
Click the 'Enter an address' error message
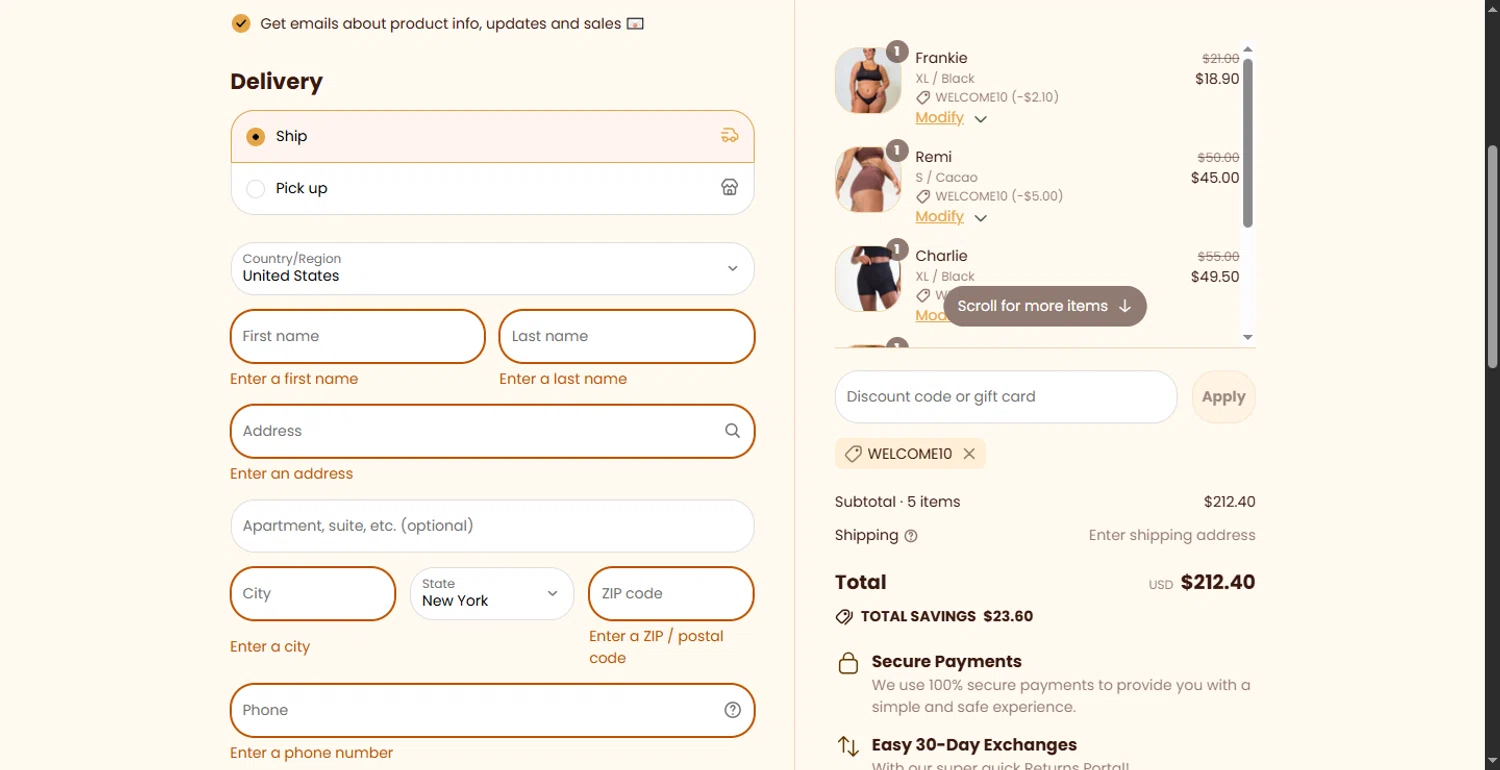pyautogui.click(x=292, y=474)
